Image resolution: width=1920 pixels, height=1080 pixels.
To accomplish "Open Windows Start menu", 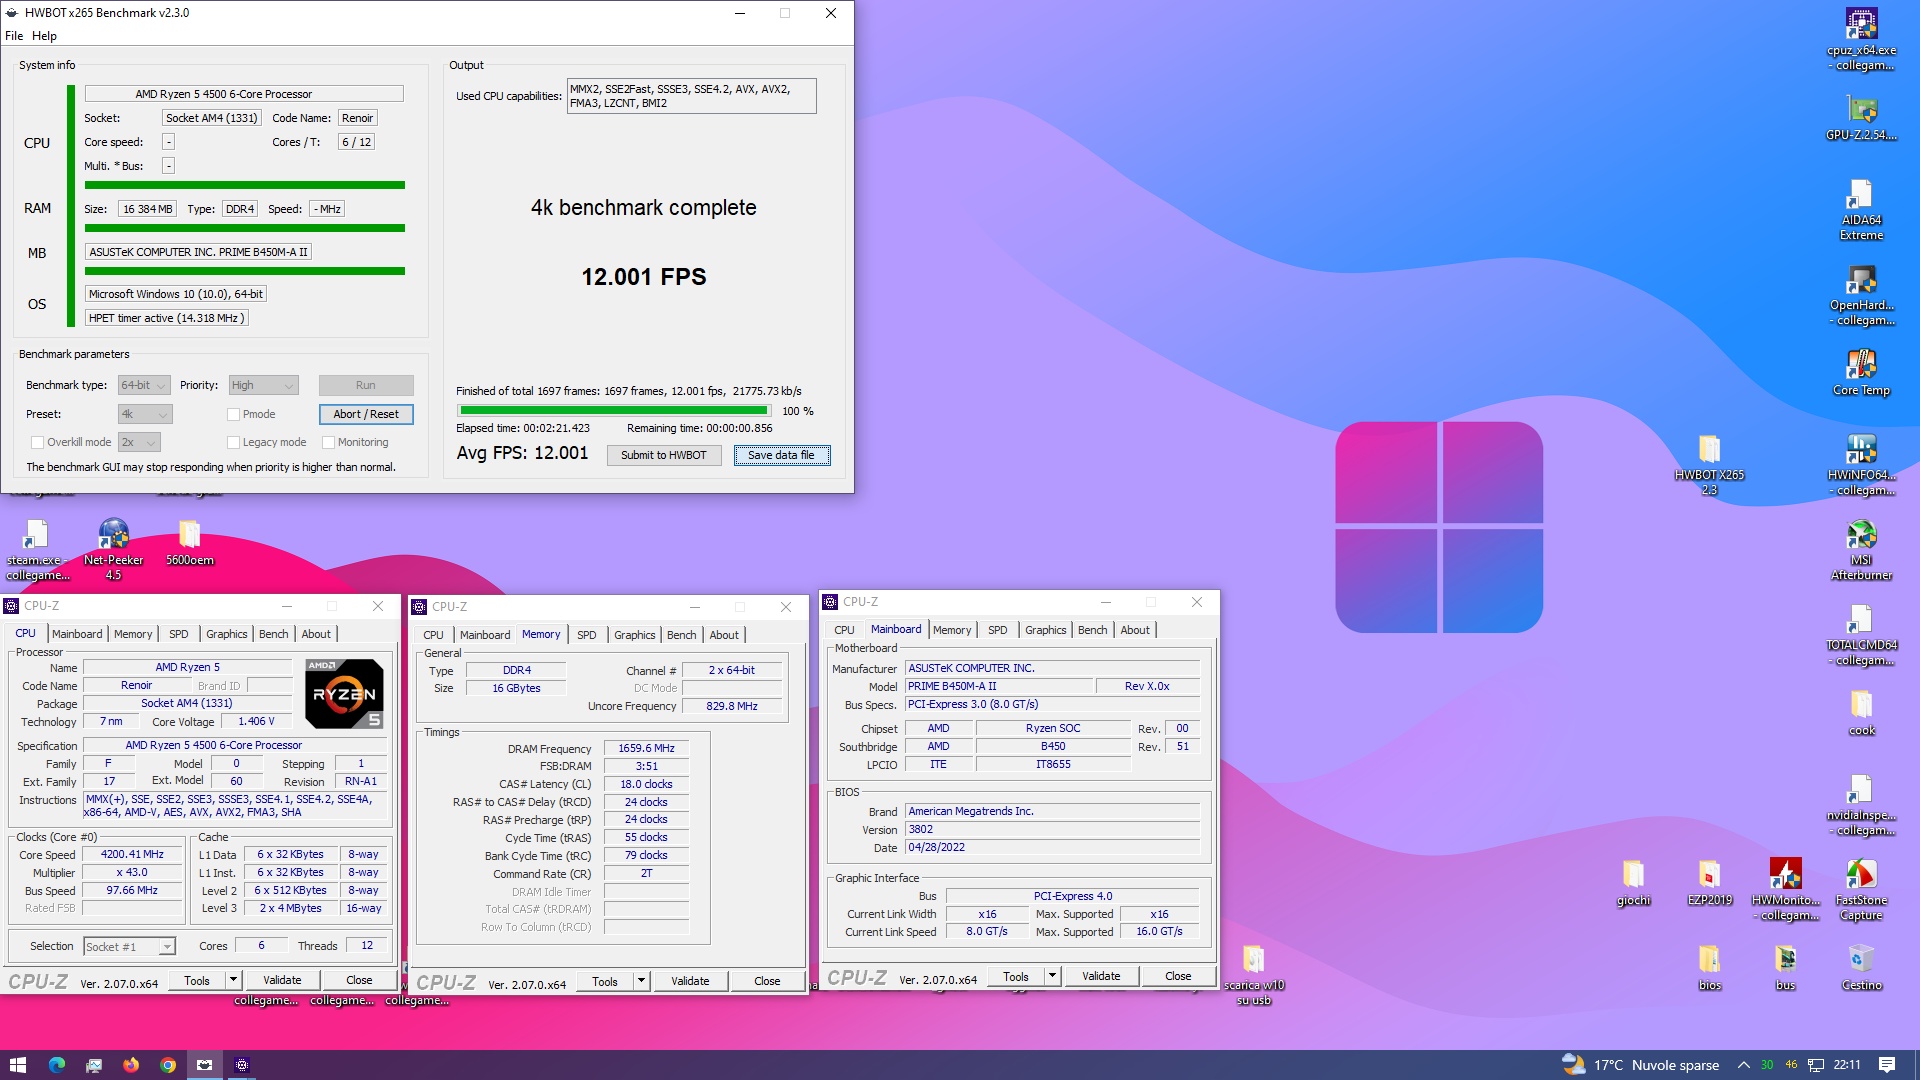I will [x=18, y=1065].
